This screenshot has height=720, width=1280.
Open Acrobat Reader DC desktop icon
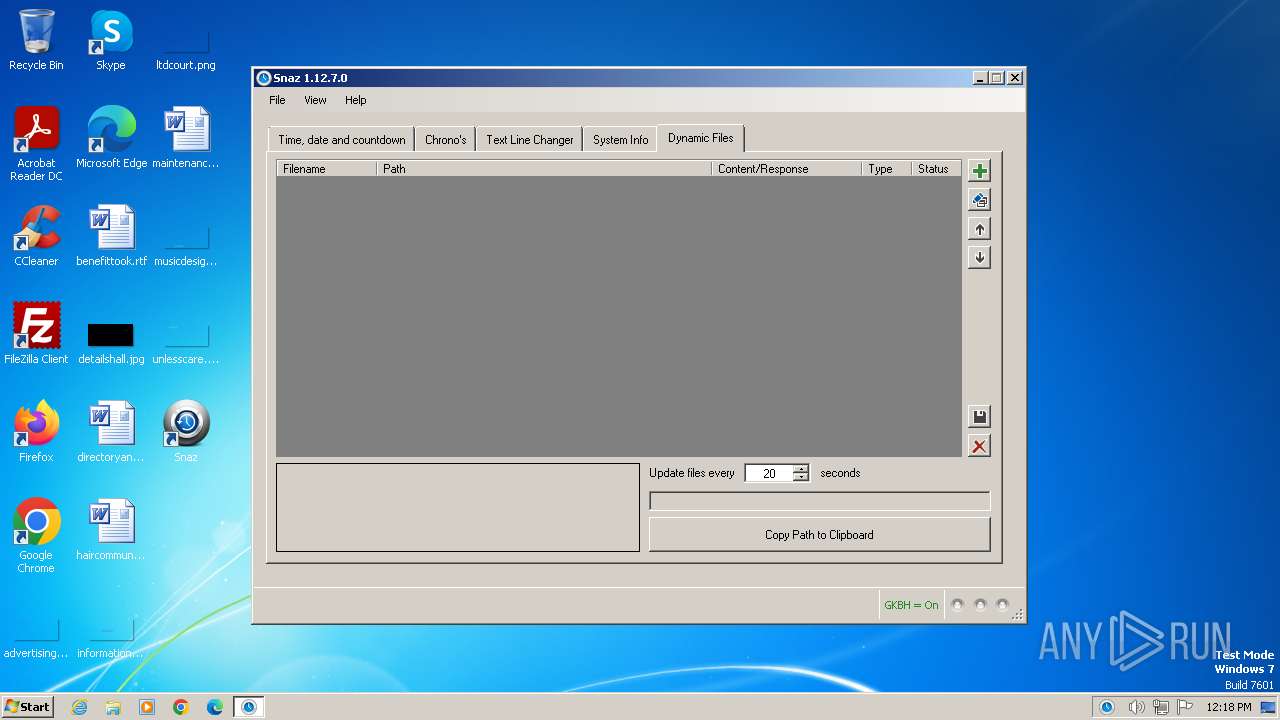point(36,144)
